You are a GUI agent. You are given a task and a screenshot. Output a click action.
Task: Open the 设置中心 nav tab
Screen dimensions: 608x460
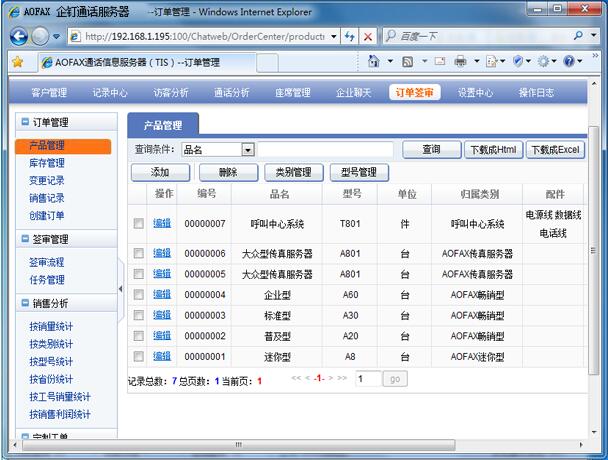point(475,93)
